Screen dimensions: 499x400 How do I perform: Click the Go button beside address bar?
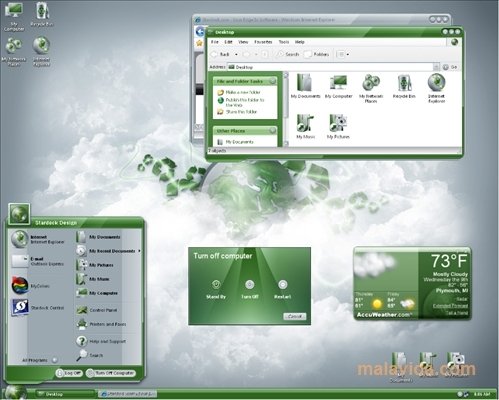click(x=450, y=67)
